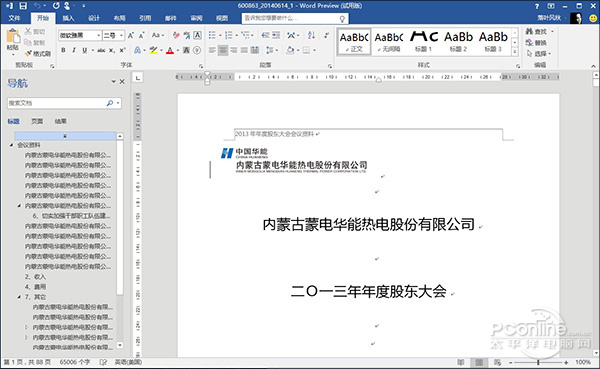
Task: Click the distributed alignment icon
Action: pos(254,50)
